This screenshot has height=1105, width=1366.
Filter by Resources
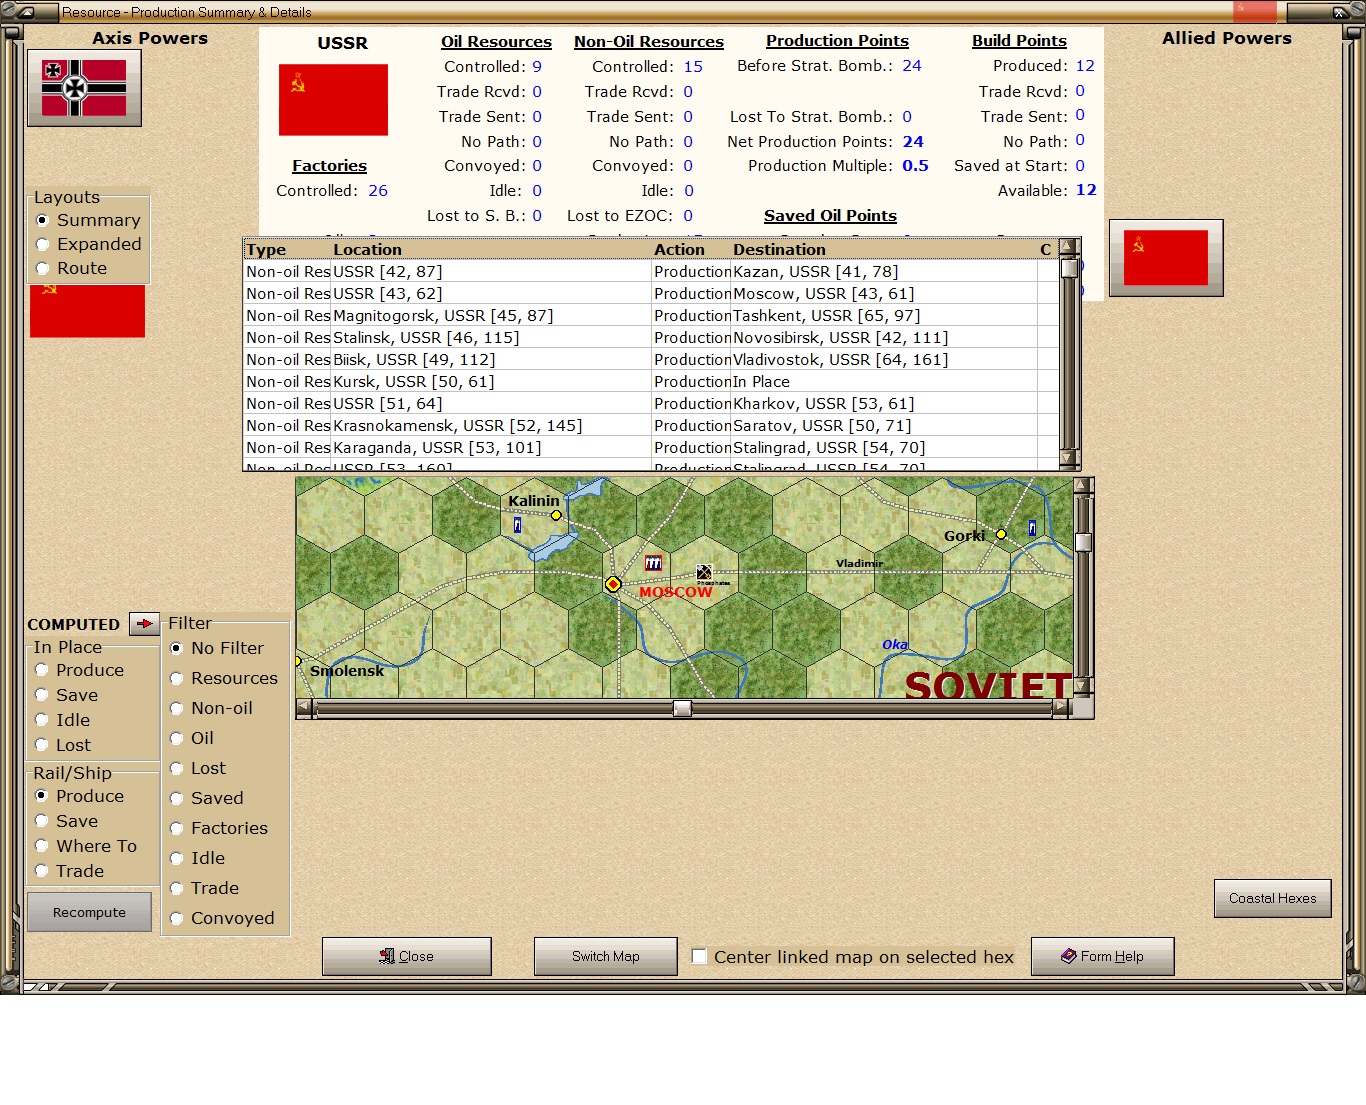click(224, 678)
